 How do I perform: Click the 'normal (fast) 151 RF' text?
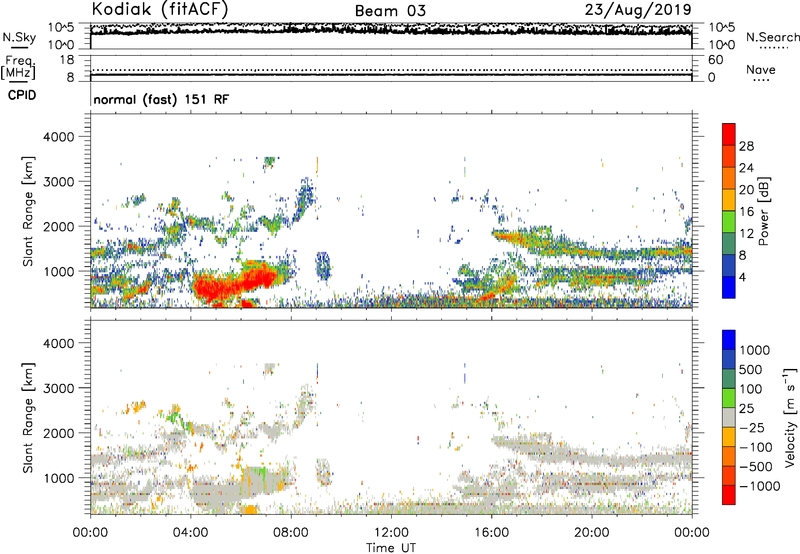pyautogui.click(x=161, y=99)
